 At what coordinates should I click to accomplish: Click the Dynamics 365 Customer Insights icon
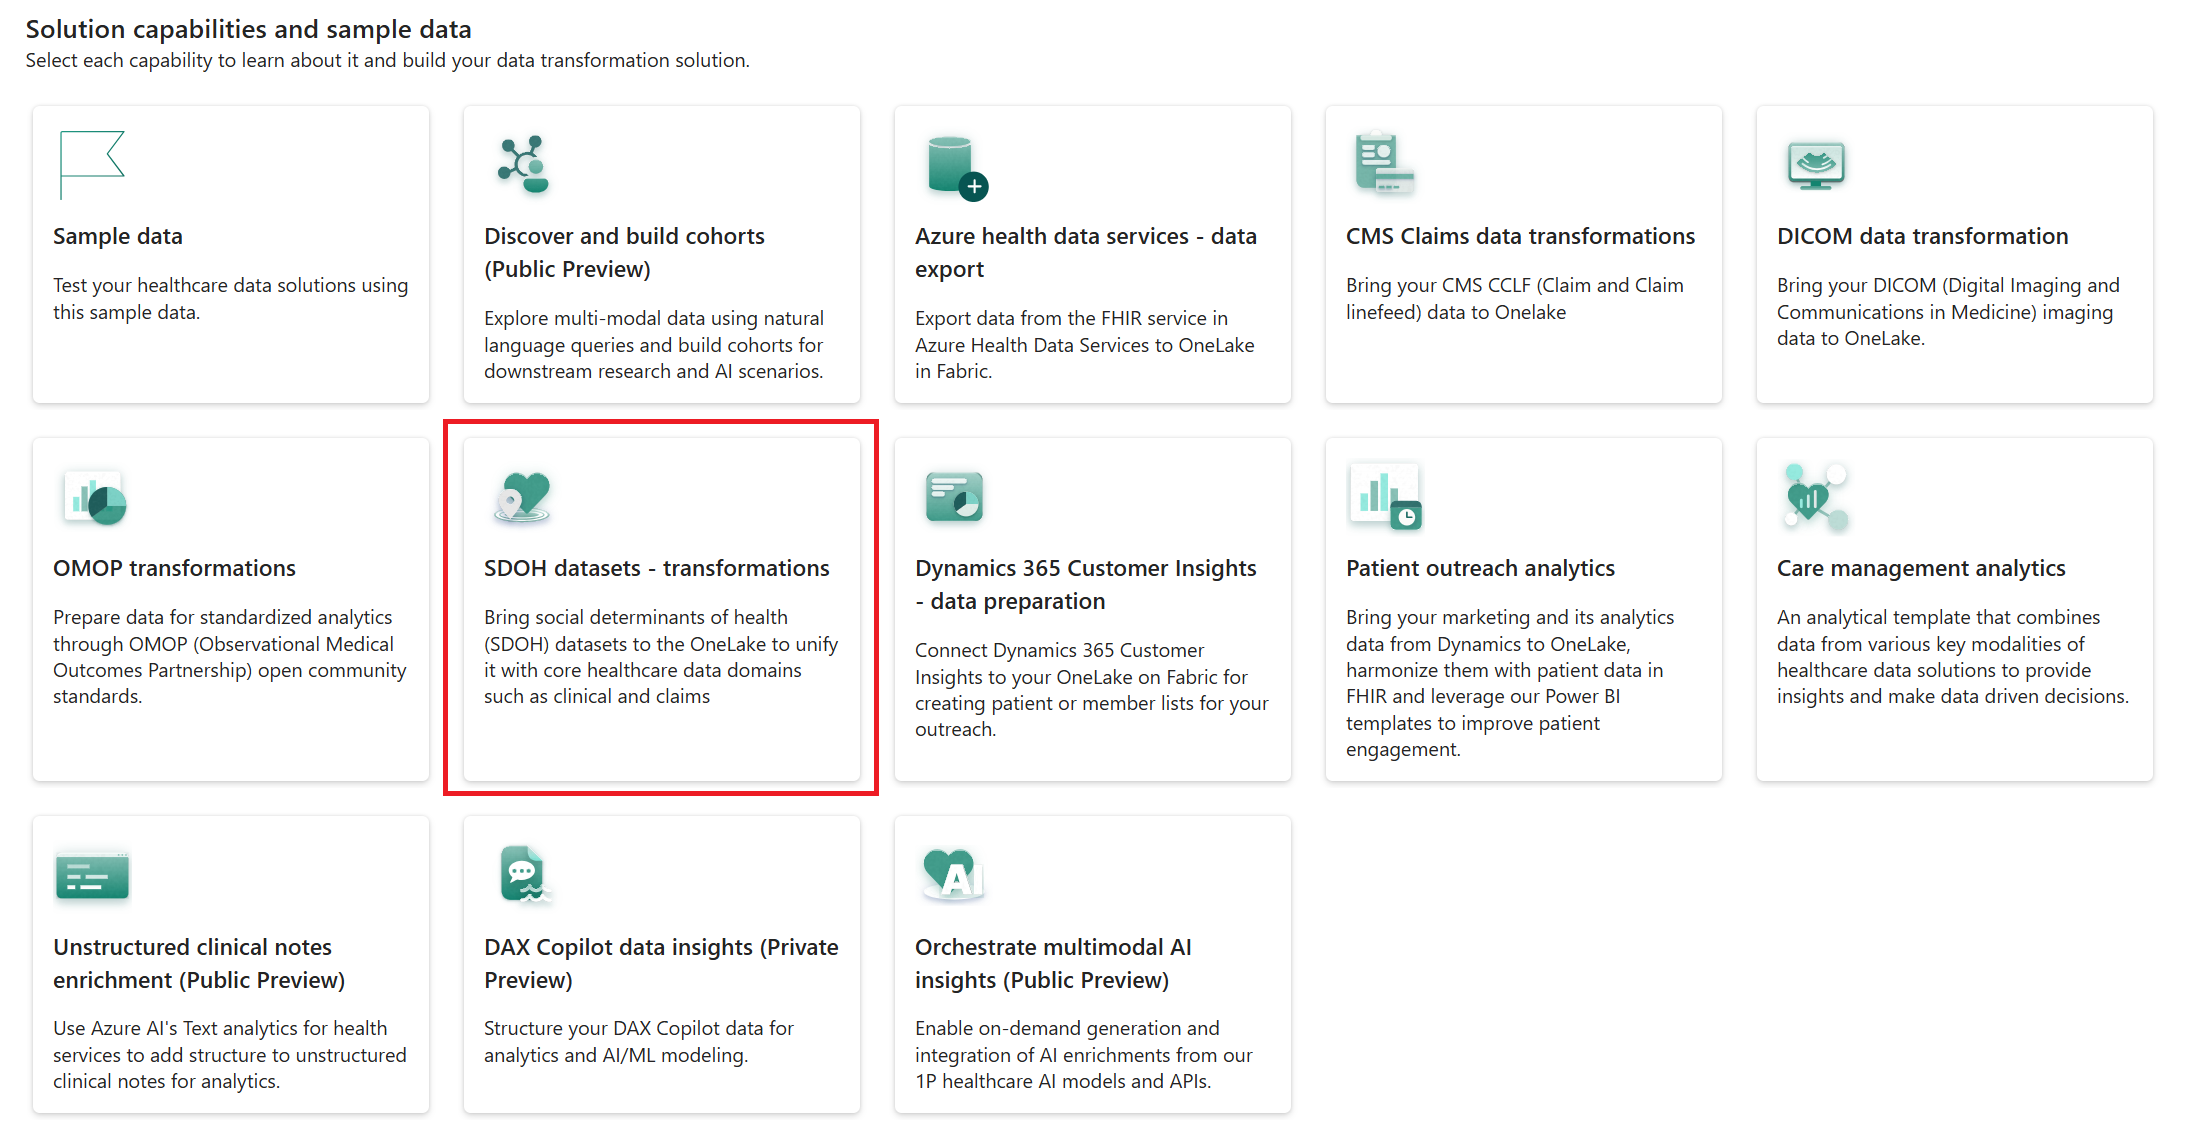[x=954, y=497]
